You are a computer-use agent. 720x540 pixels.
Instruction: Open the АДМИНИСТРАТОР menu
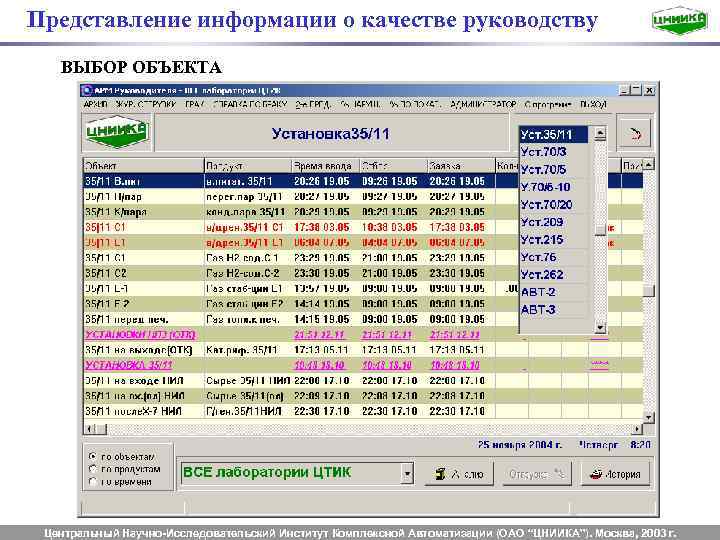pyautogui.click(x=483, y=105)
